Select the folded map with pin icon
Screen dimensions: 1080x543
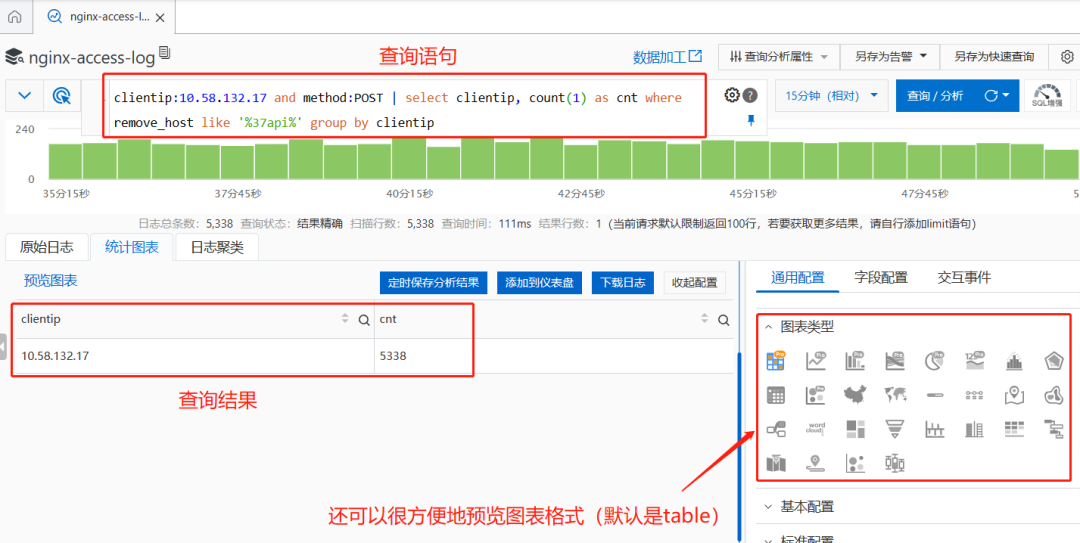(x=1015, y=394)
